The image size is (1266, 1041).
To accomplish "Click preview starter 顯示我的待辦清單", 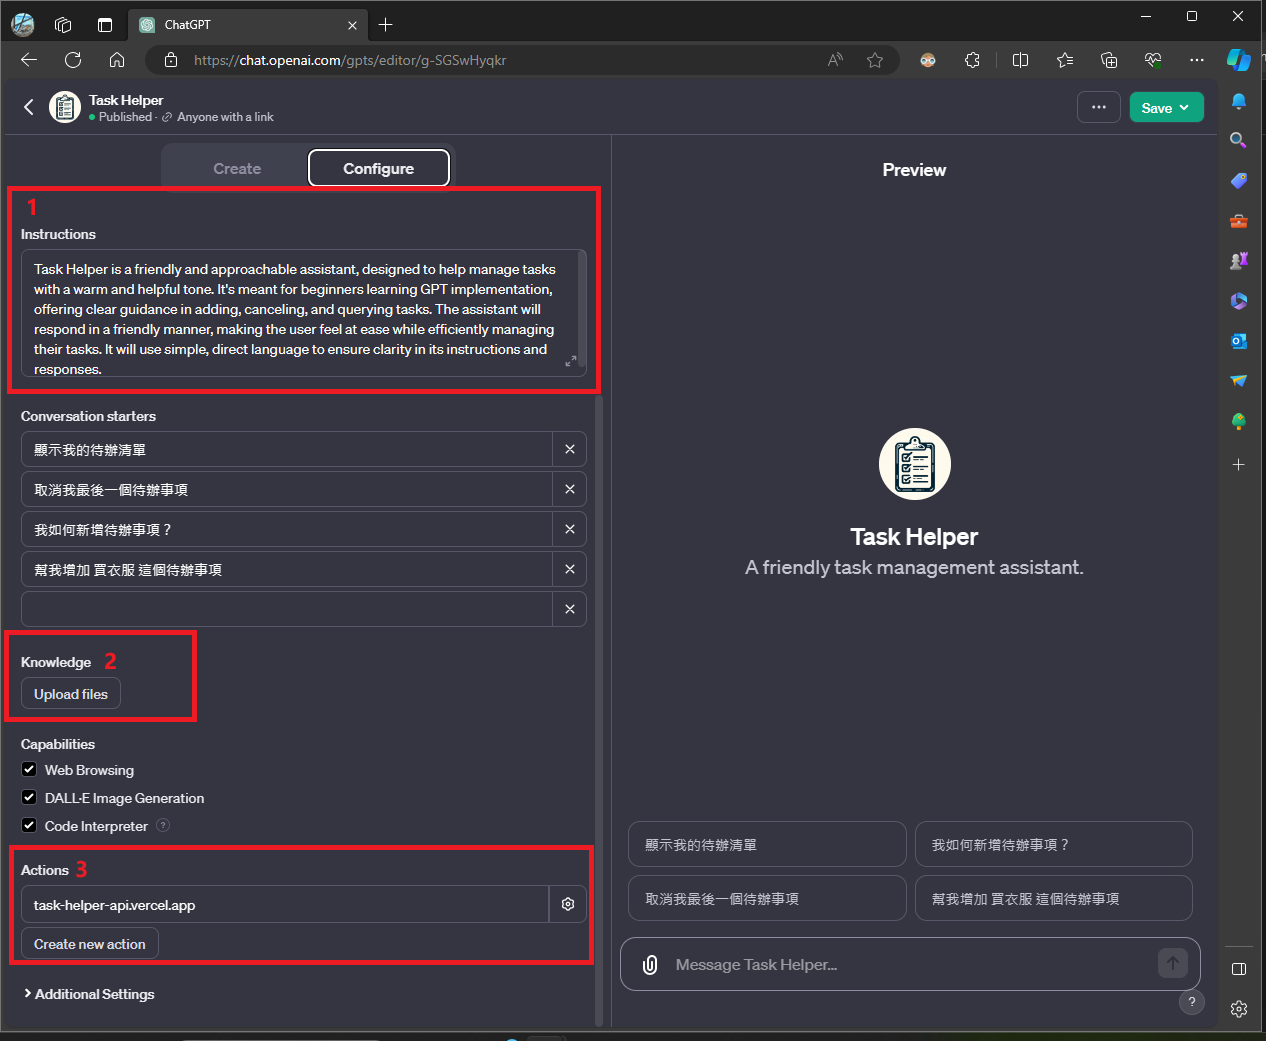I will pyautogui.click(x=767, y=844).
